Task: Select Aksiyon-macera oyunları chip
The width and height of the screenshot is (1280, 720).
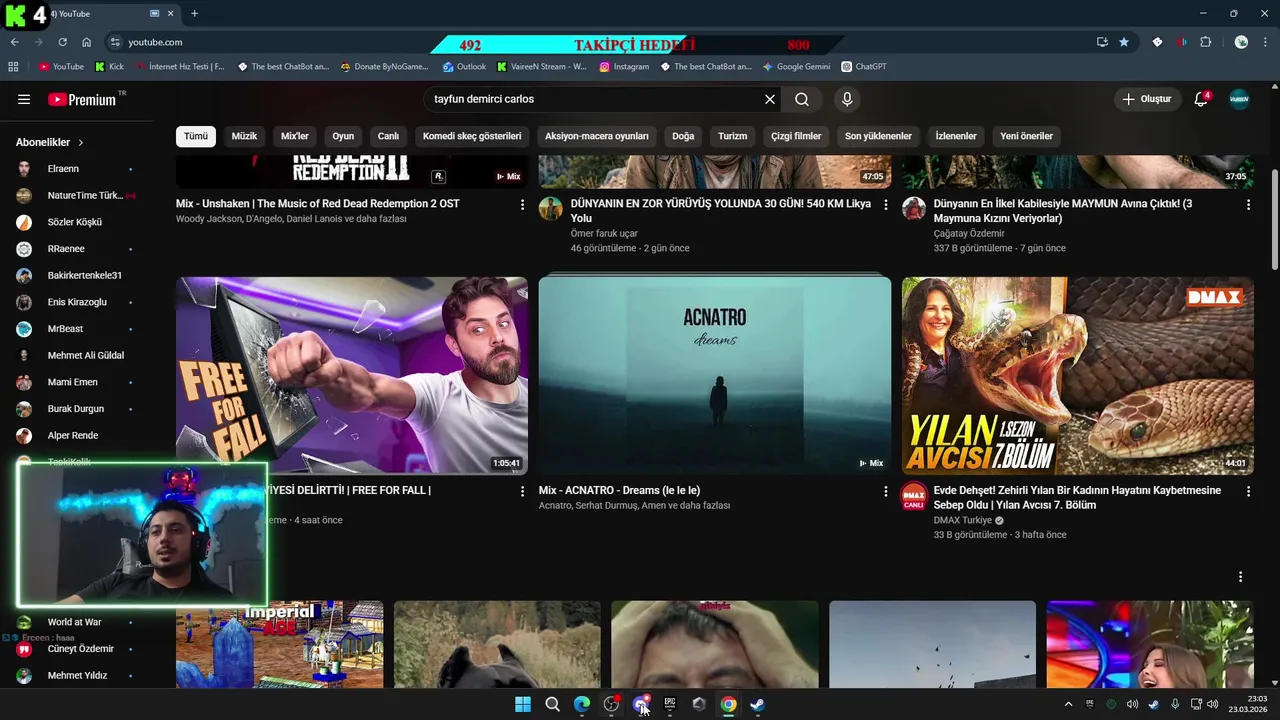Action: (x=597, y=136)
